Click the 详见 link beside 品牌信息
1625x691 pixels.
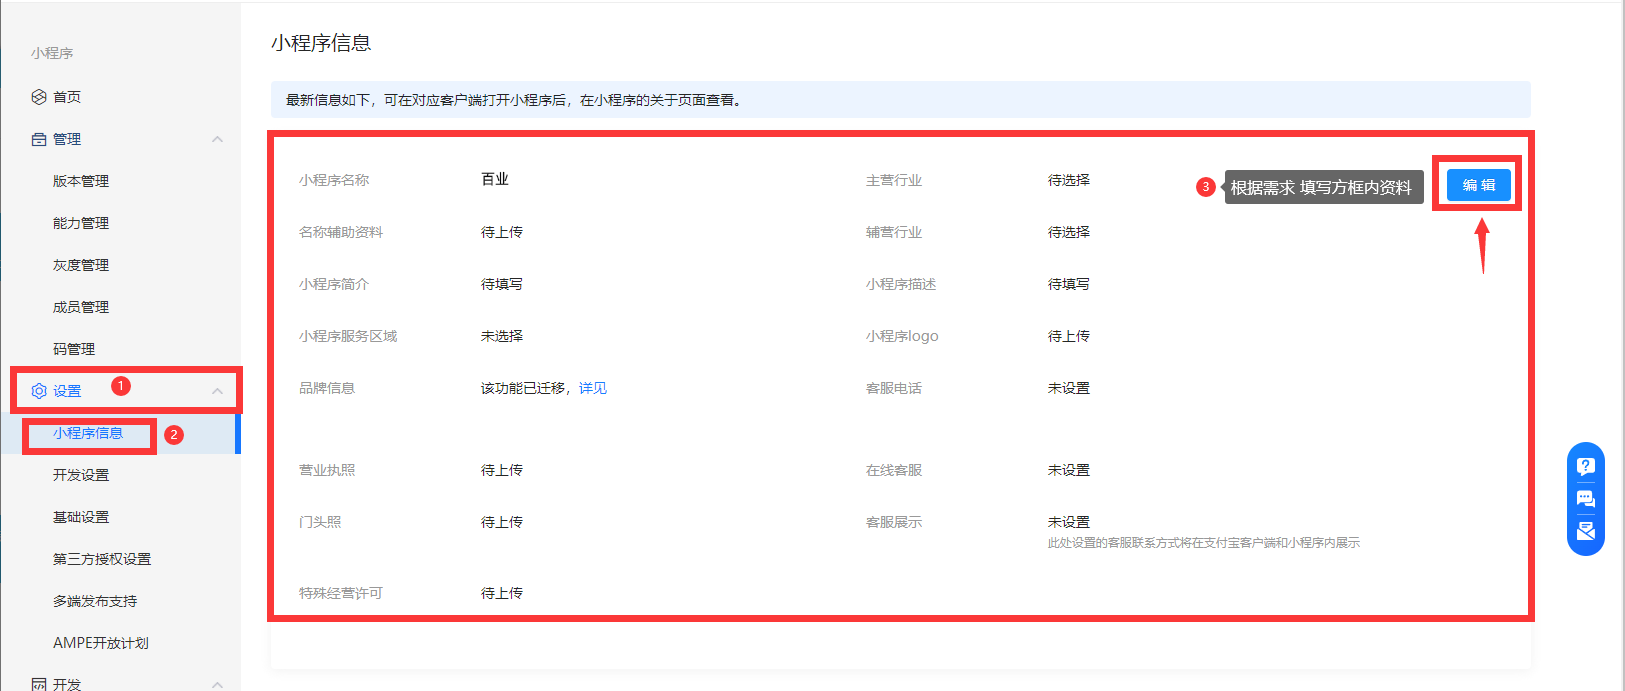593,388
